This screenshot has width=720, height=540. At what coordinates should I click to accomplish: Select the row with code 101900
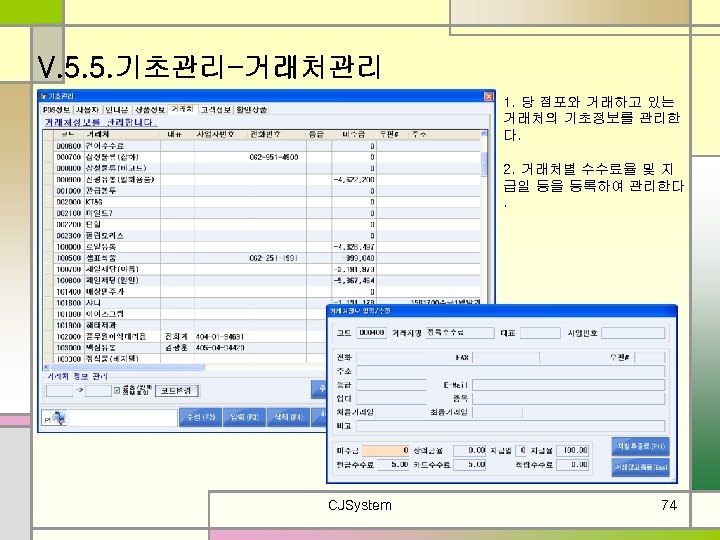[185, 325]
